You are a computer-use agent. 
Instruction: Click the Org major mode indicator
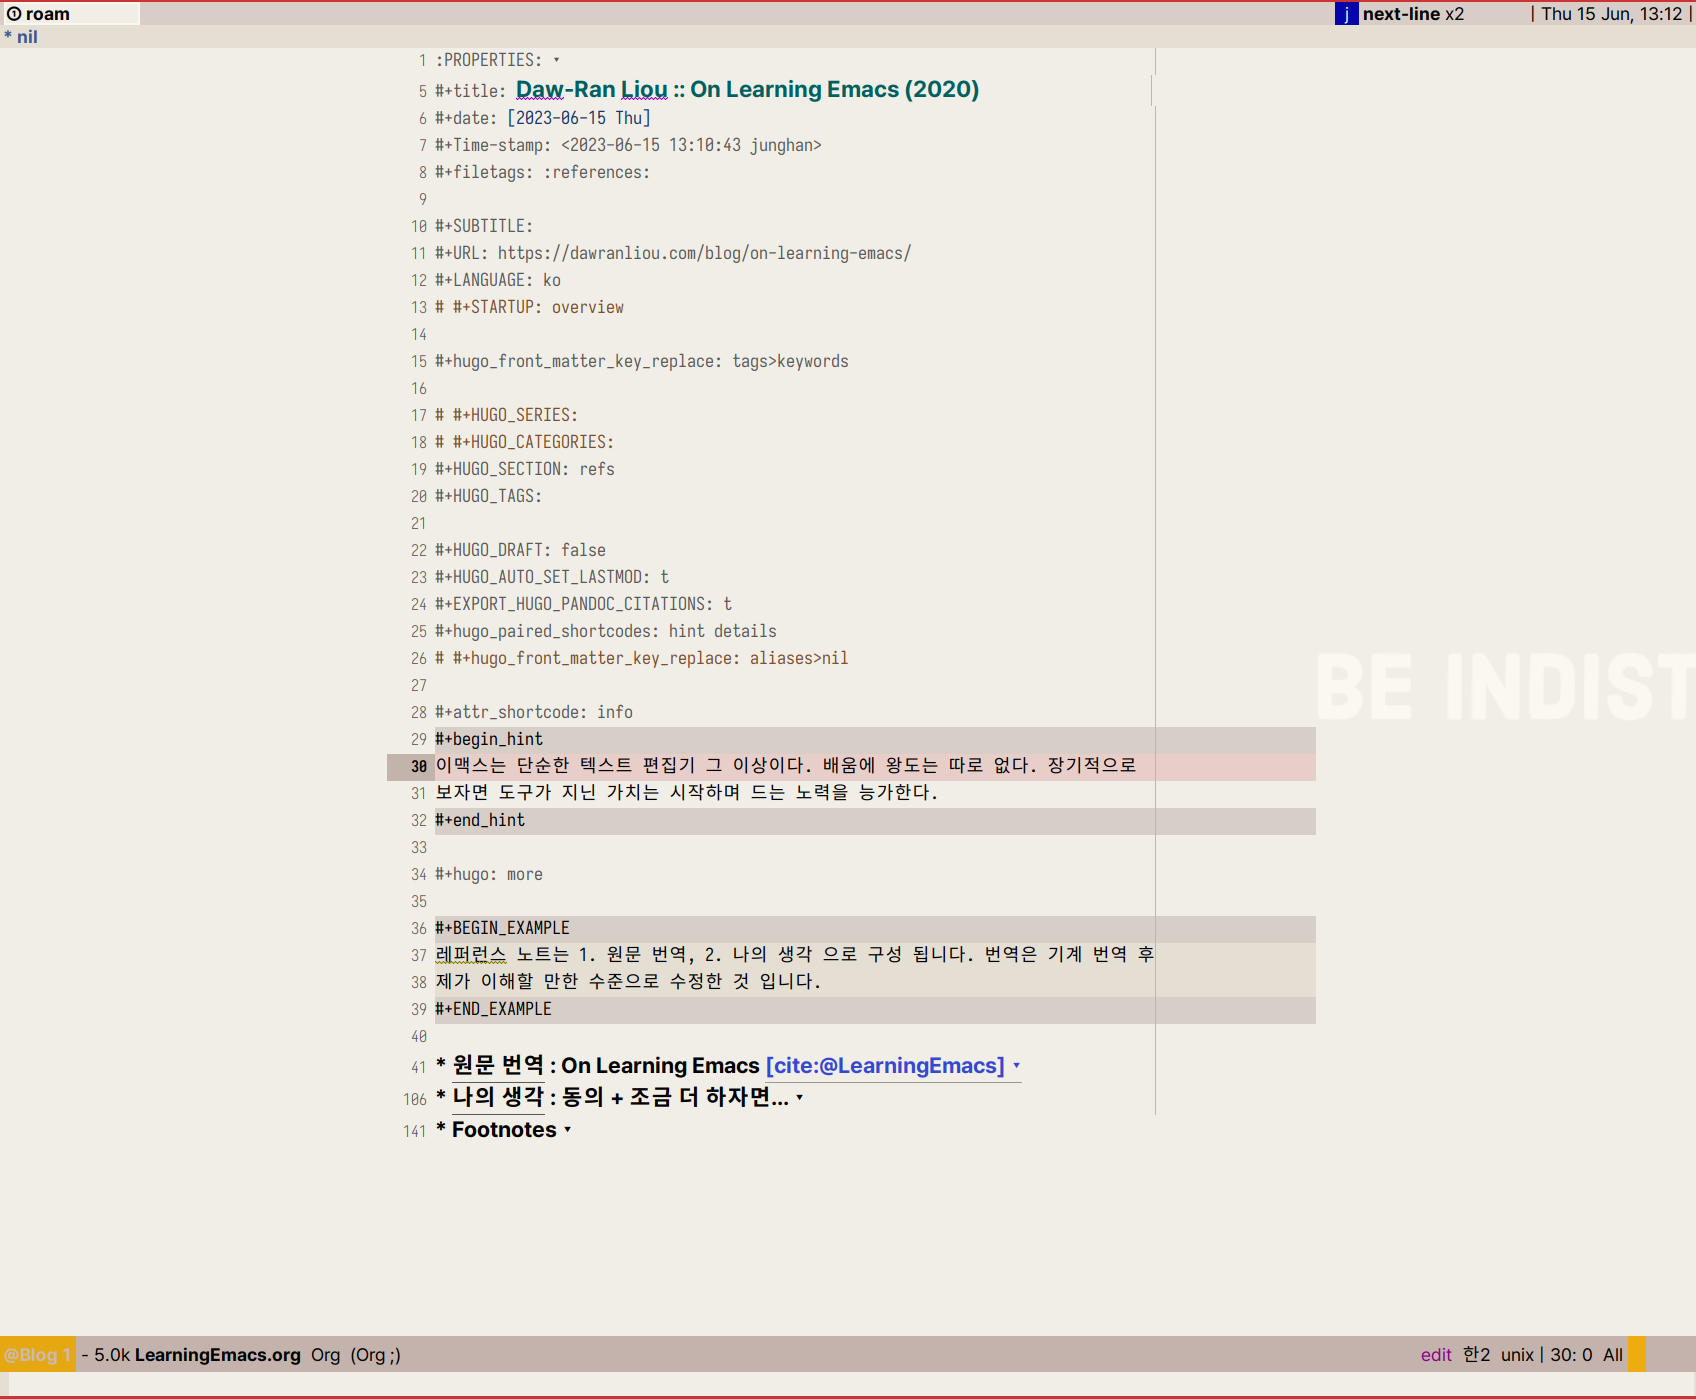pyautogui.click(x=325, y=1355)
